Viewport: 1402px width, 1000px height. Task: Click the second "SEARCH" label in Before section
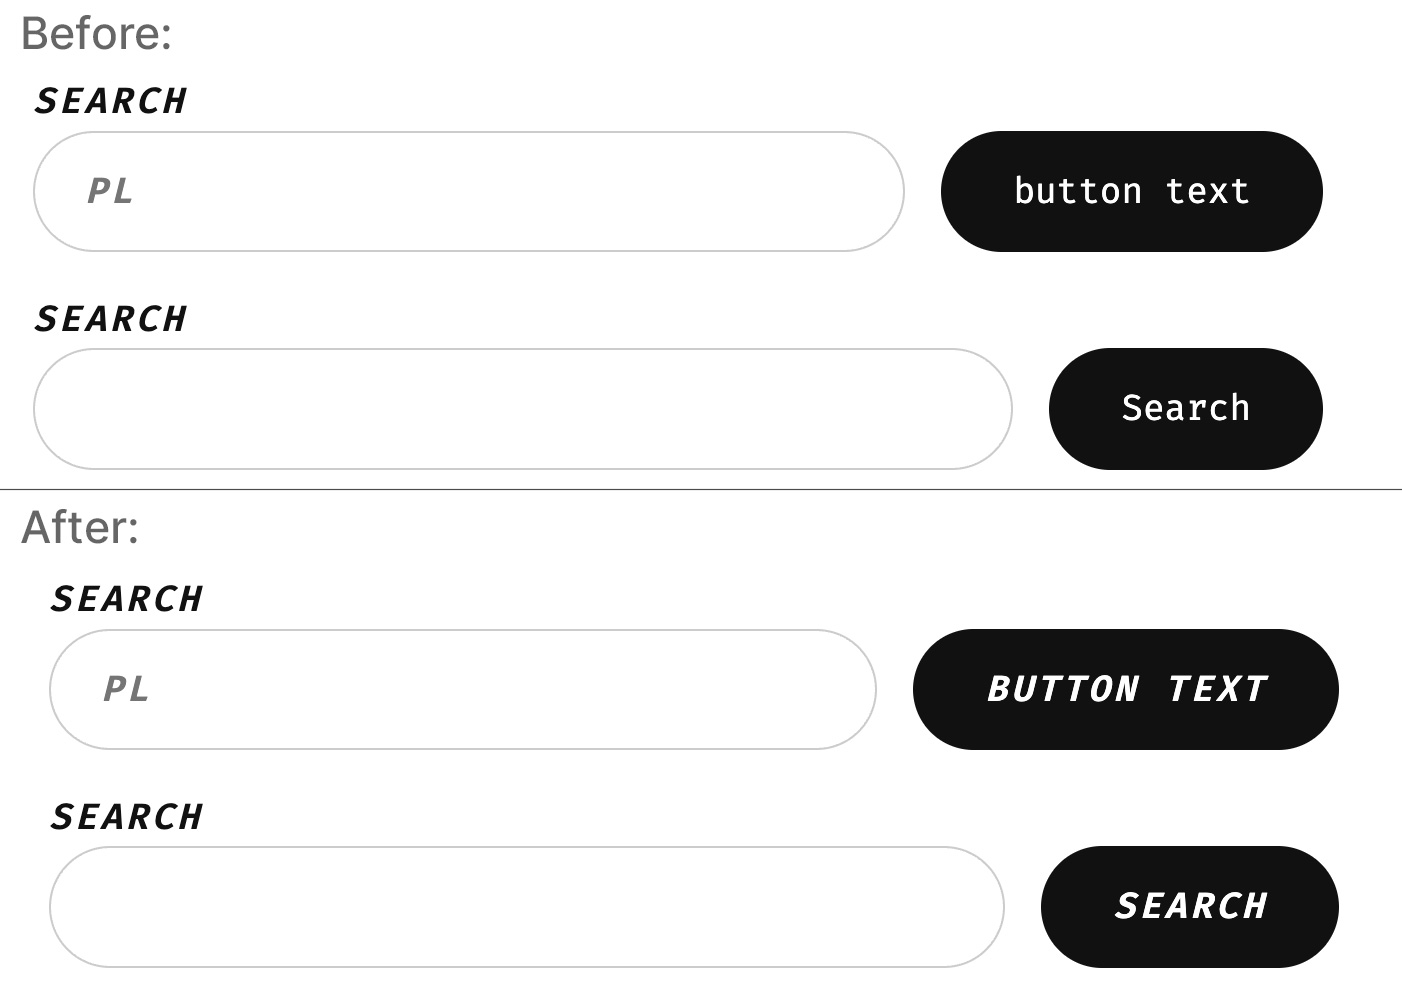[x=111, y=318]
